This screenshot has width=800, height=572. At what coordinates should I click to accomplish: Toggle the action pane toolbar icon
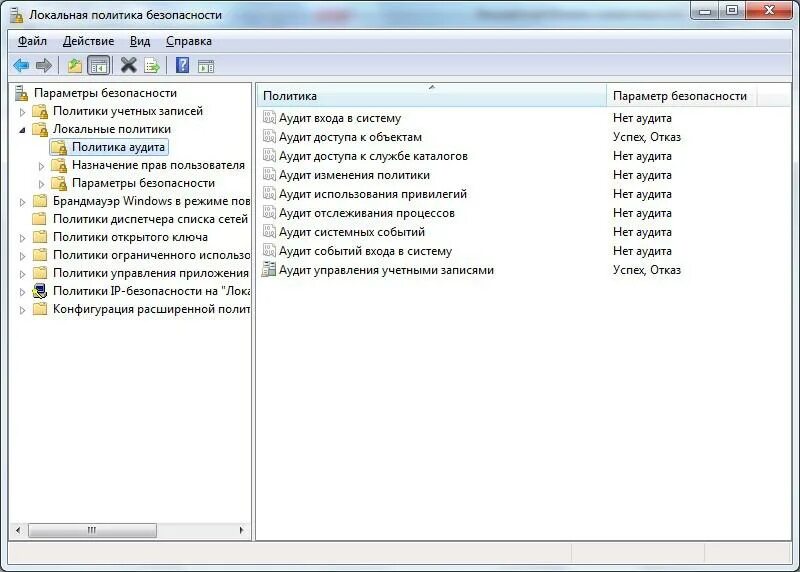coord(206,66)
